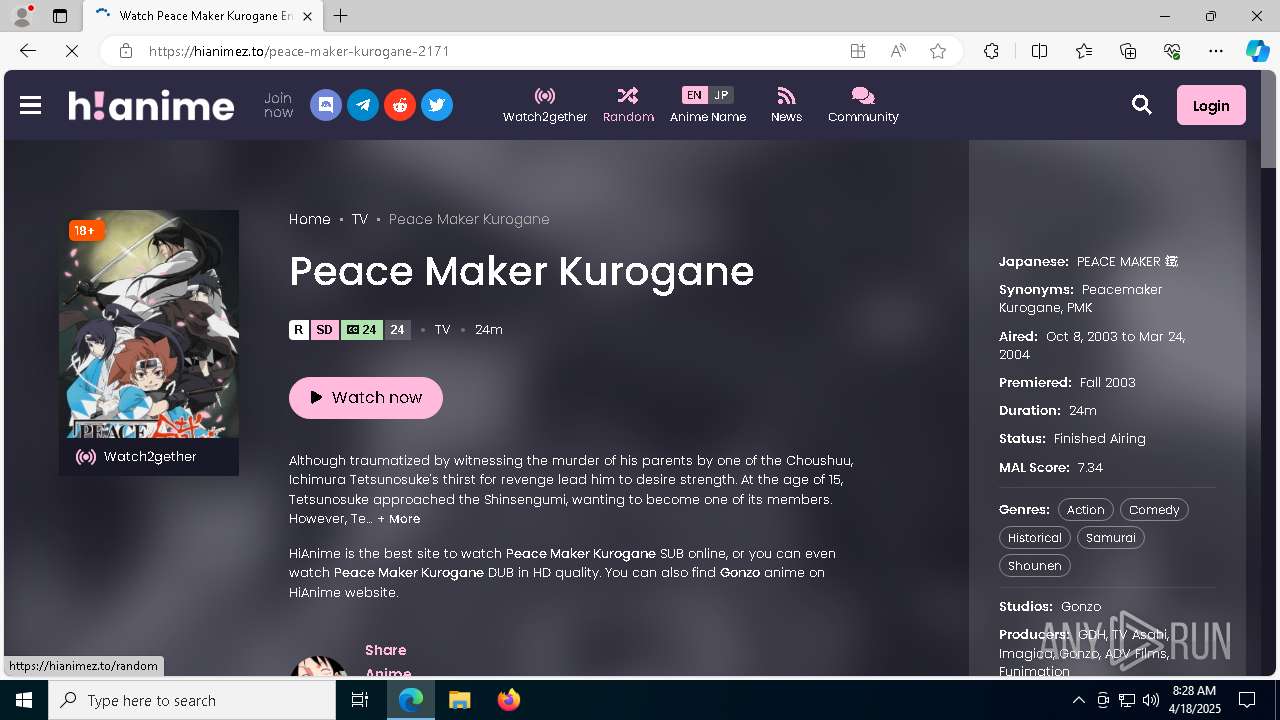Filter by the Action genre
Screen dimensions: 1280x720
1085,510
